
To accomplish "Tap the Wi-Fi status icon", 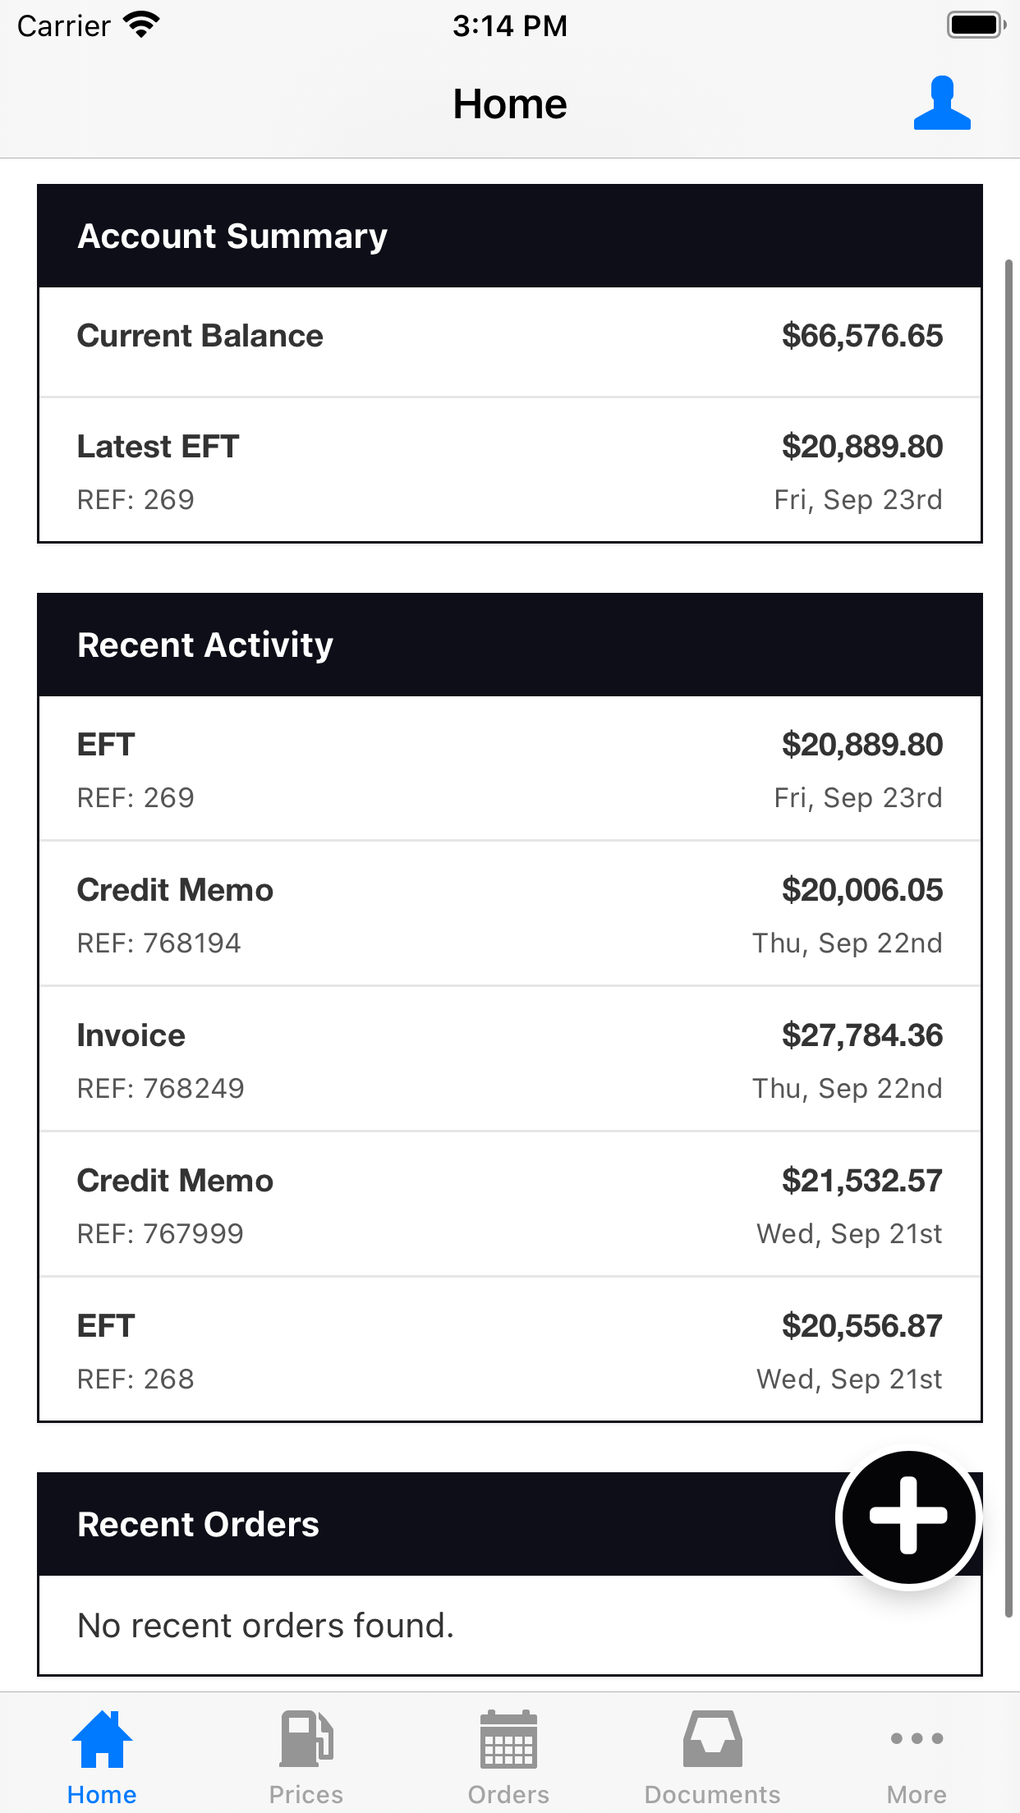I will click(142, 25).
